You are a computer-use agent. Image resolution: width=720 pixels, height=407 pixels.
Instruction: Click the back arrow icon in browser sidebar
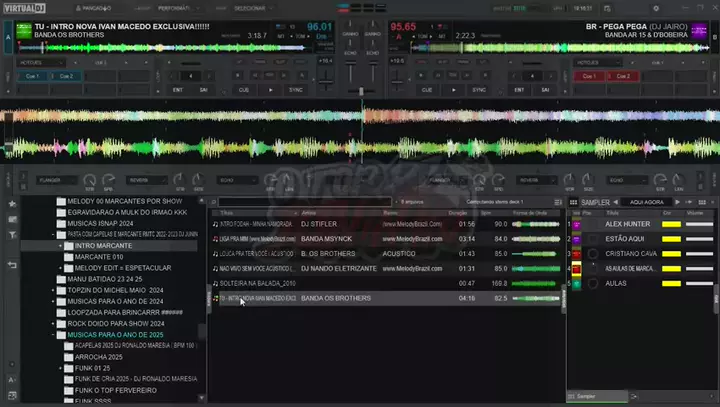click(x=12, y=265)
